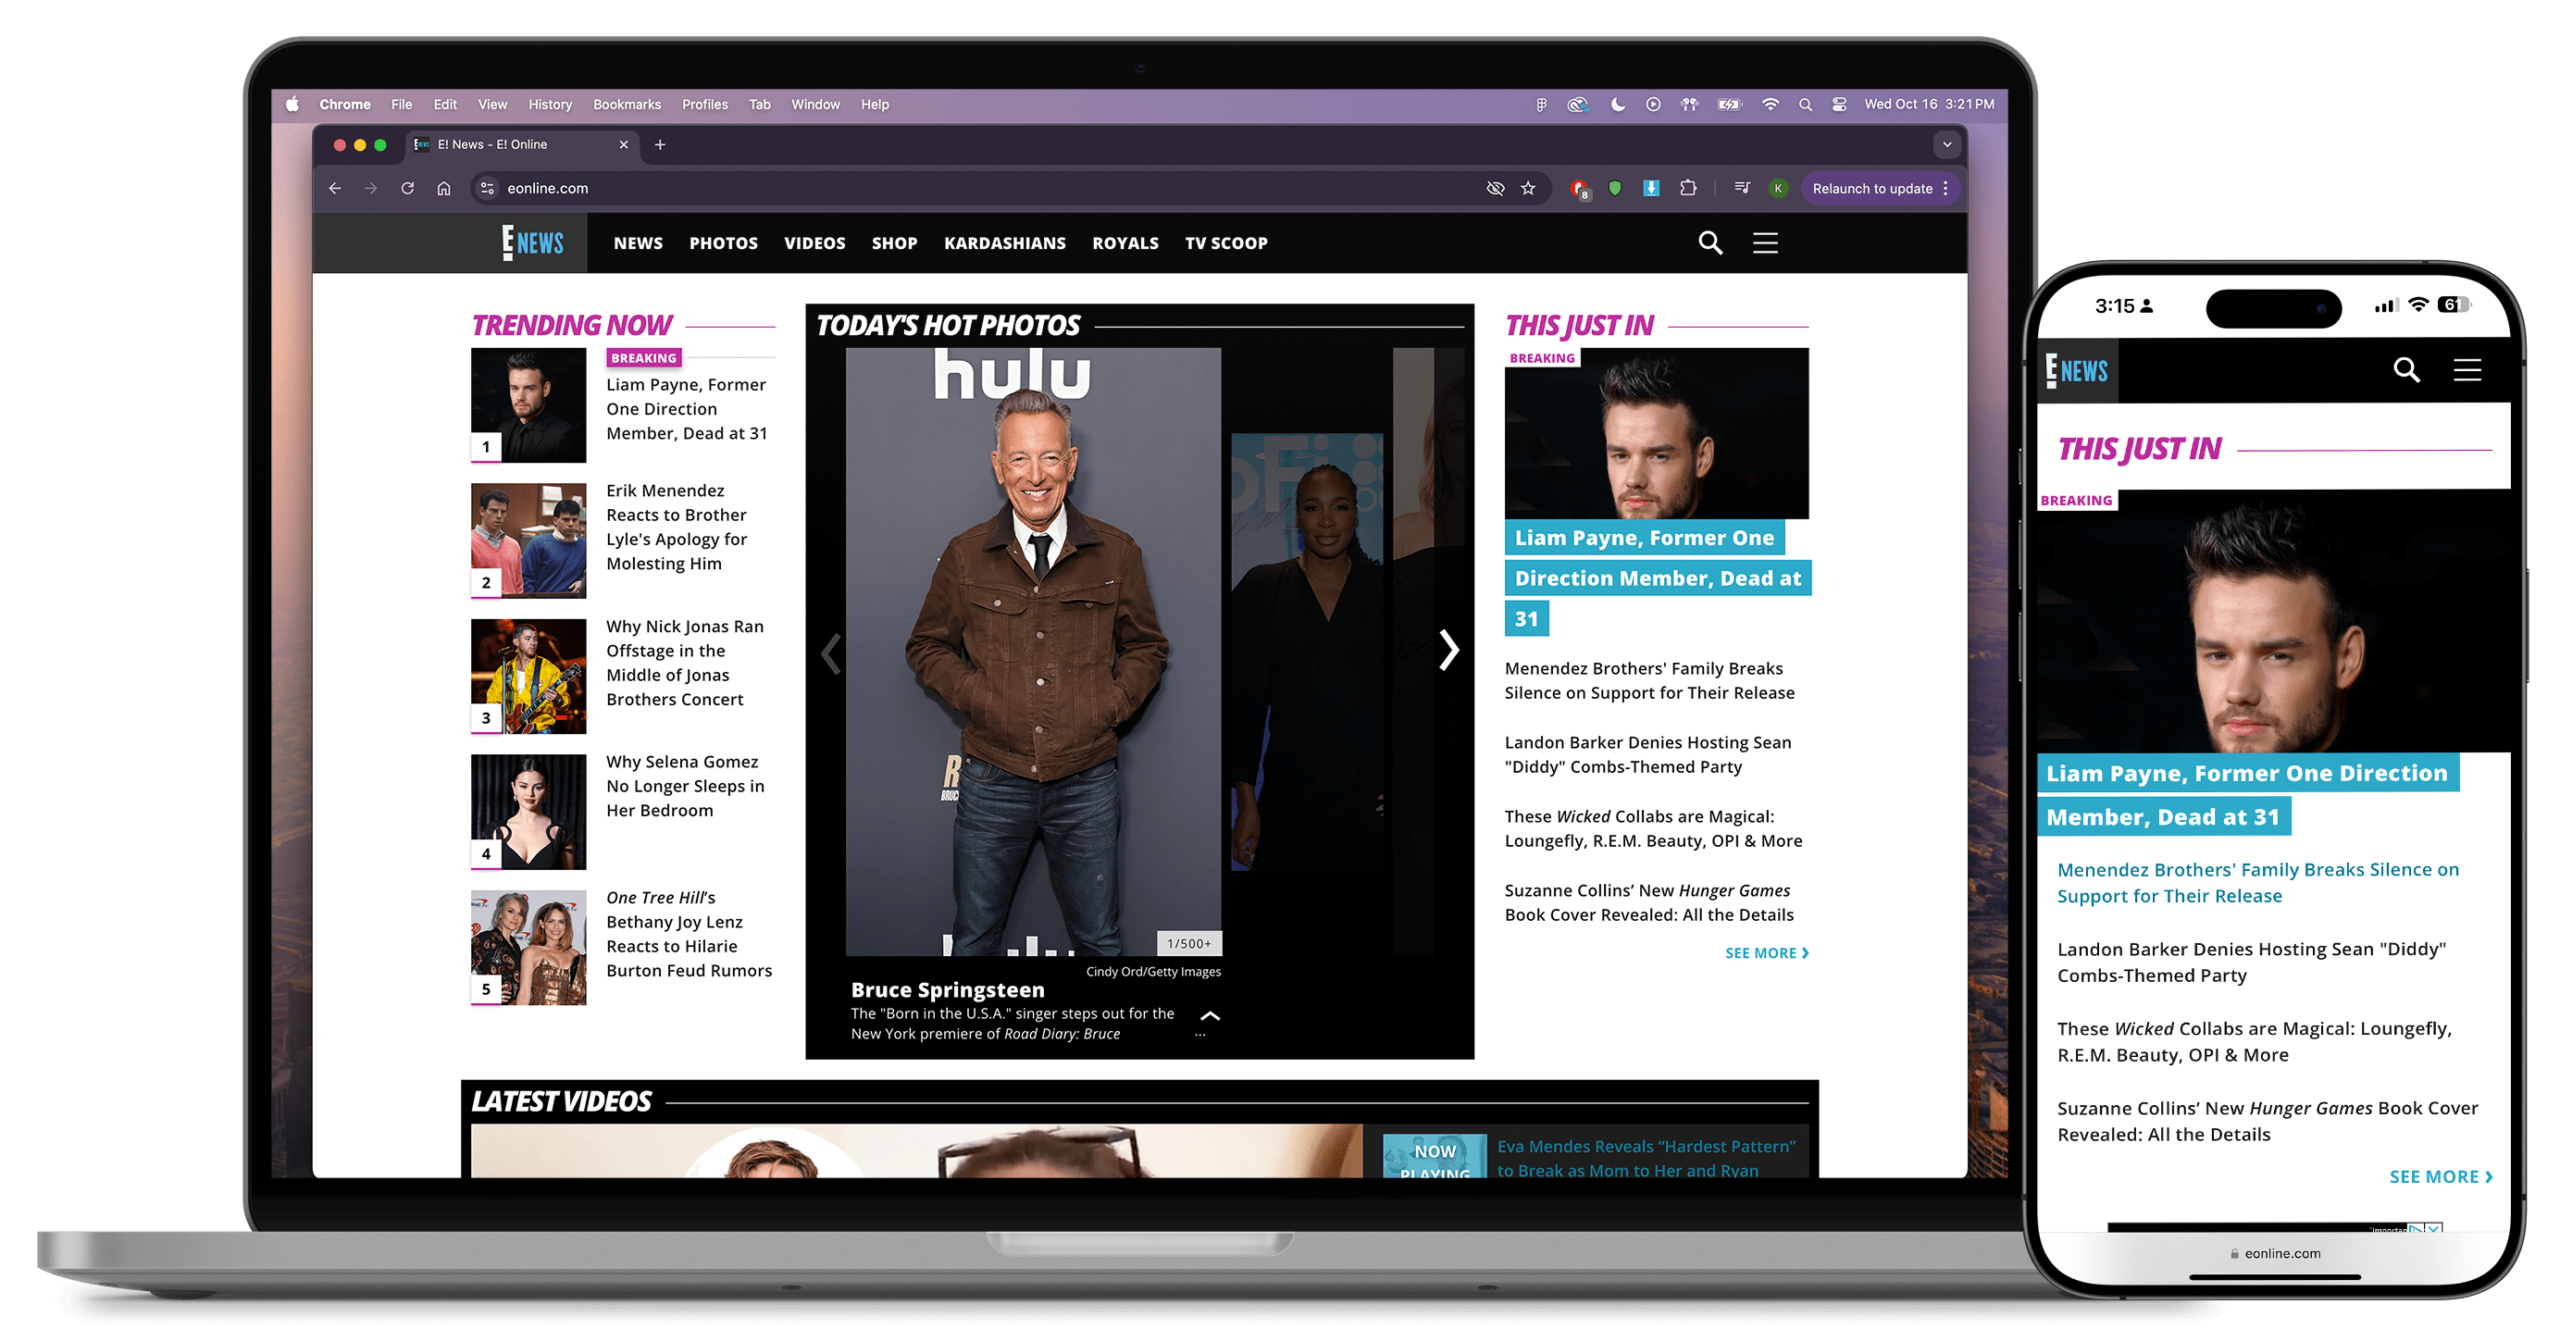Click the Chrome forward arrow
This screenshot has width=2560, height=1342.
tap(371, 188)
